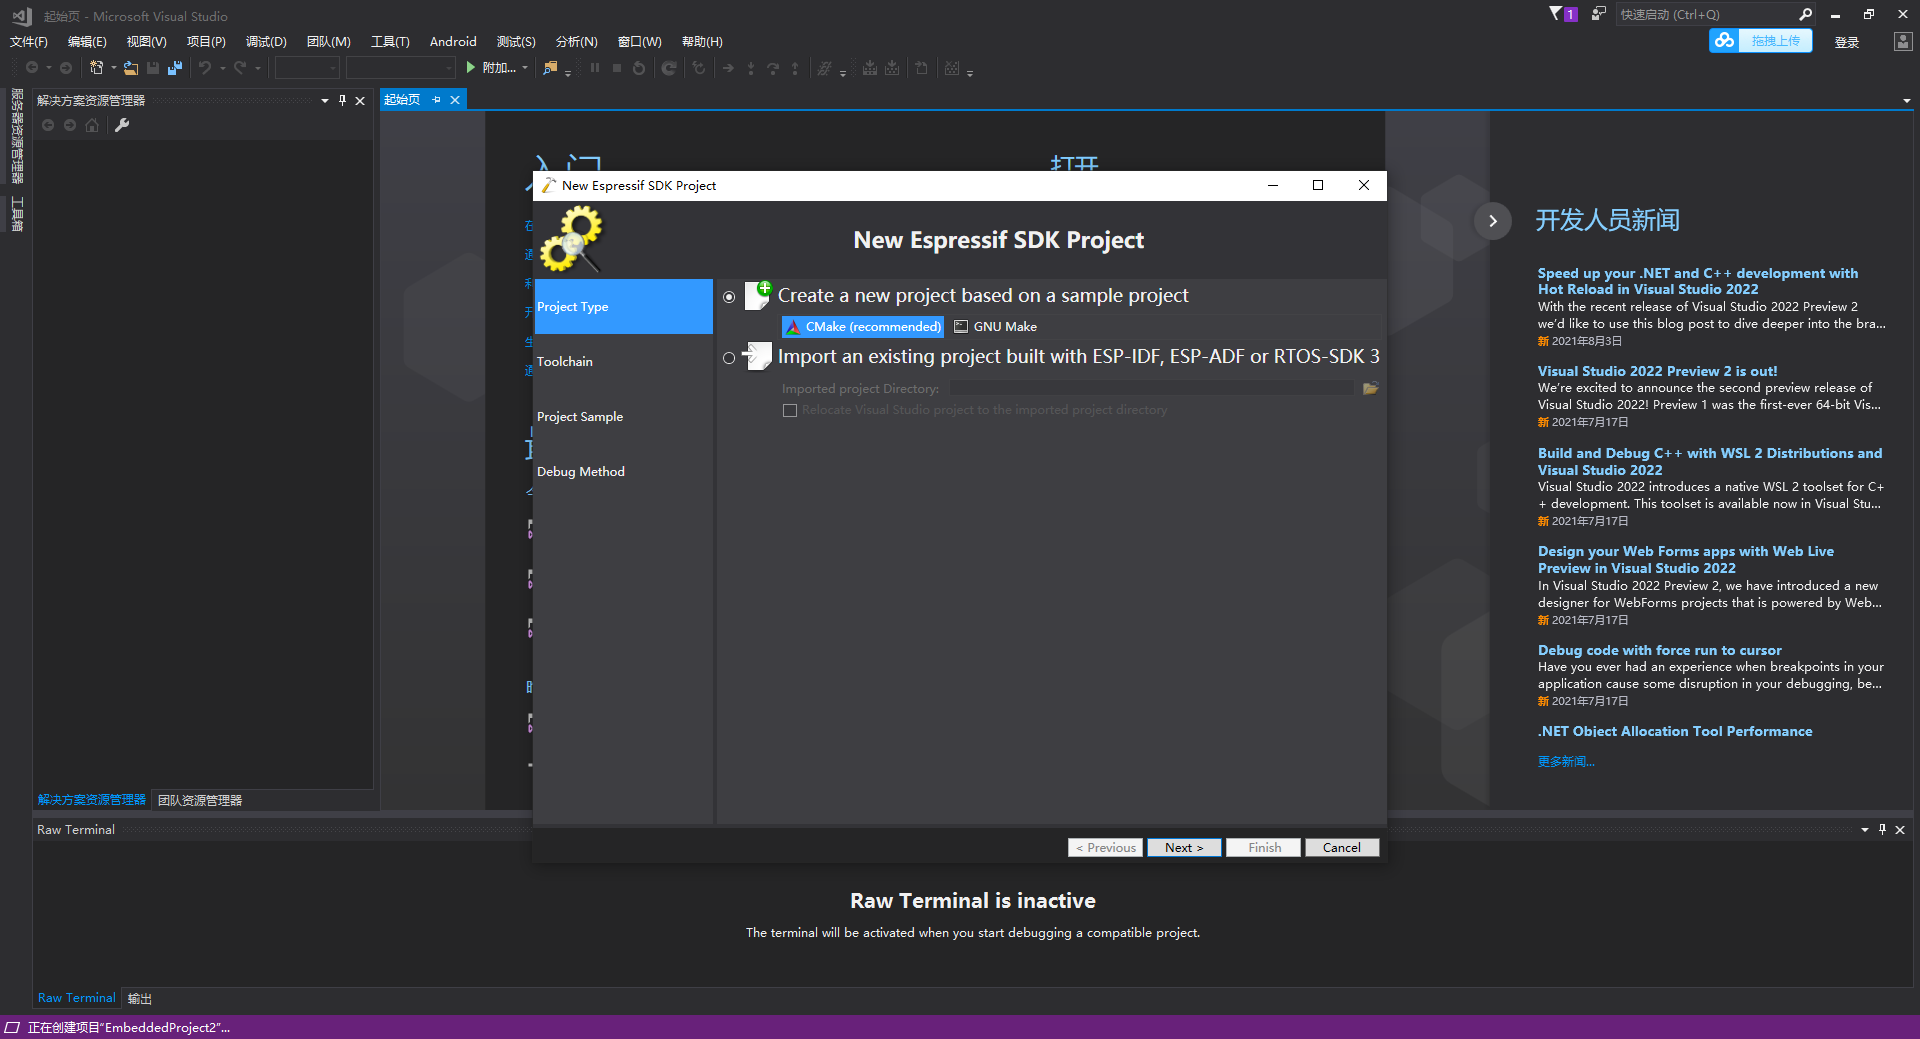Select the Toolchain wizard step

623,361
